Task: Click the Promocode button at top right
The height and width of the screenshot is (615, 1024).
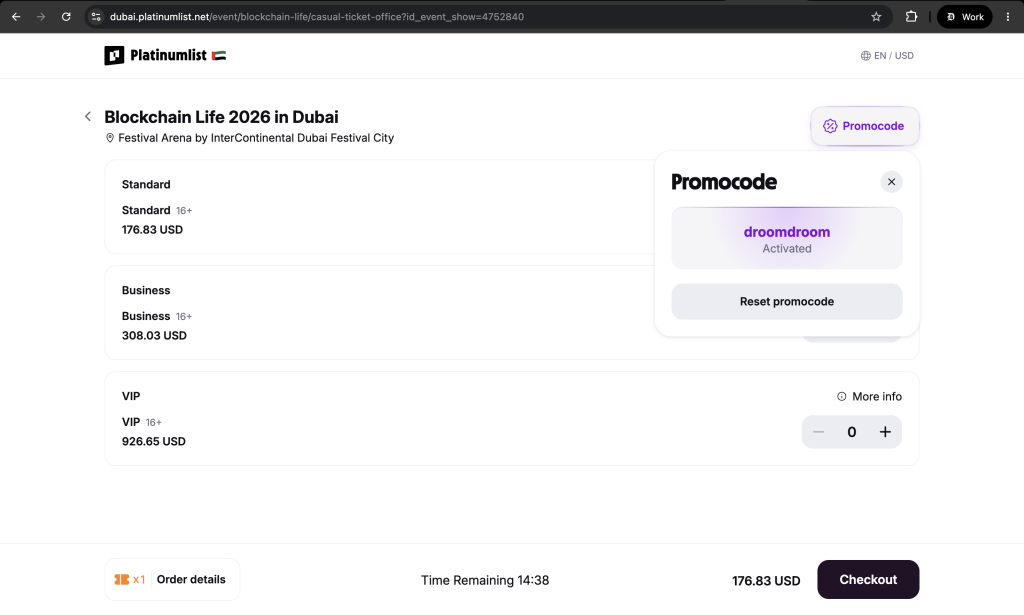Action: [865, 126]
